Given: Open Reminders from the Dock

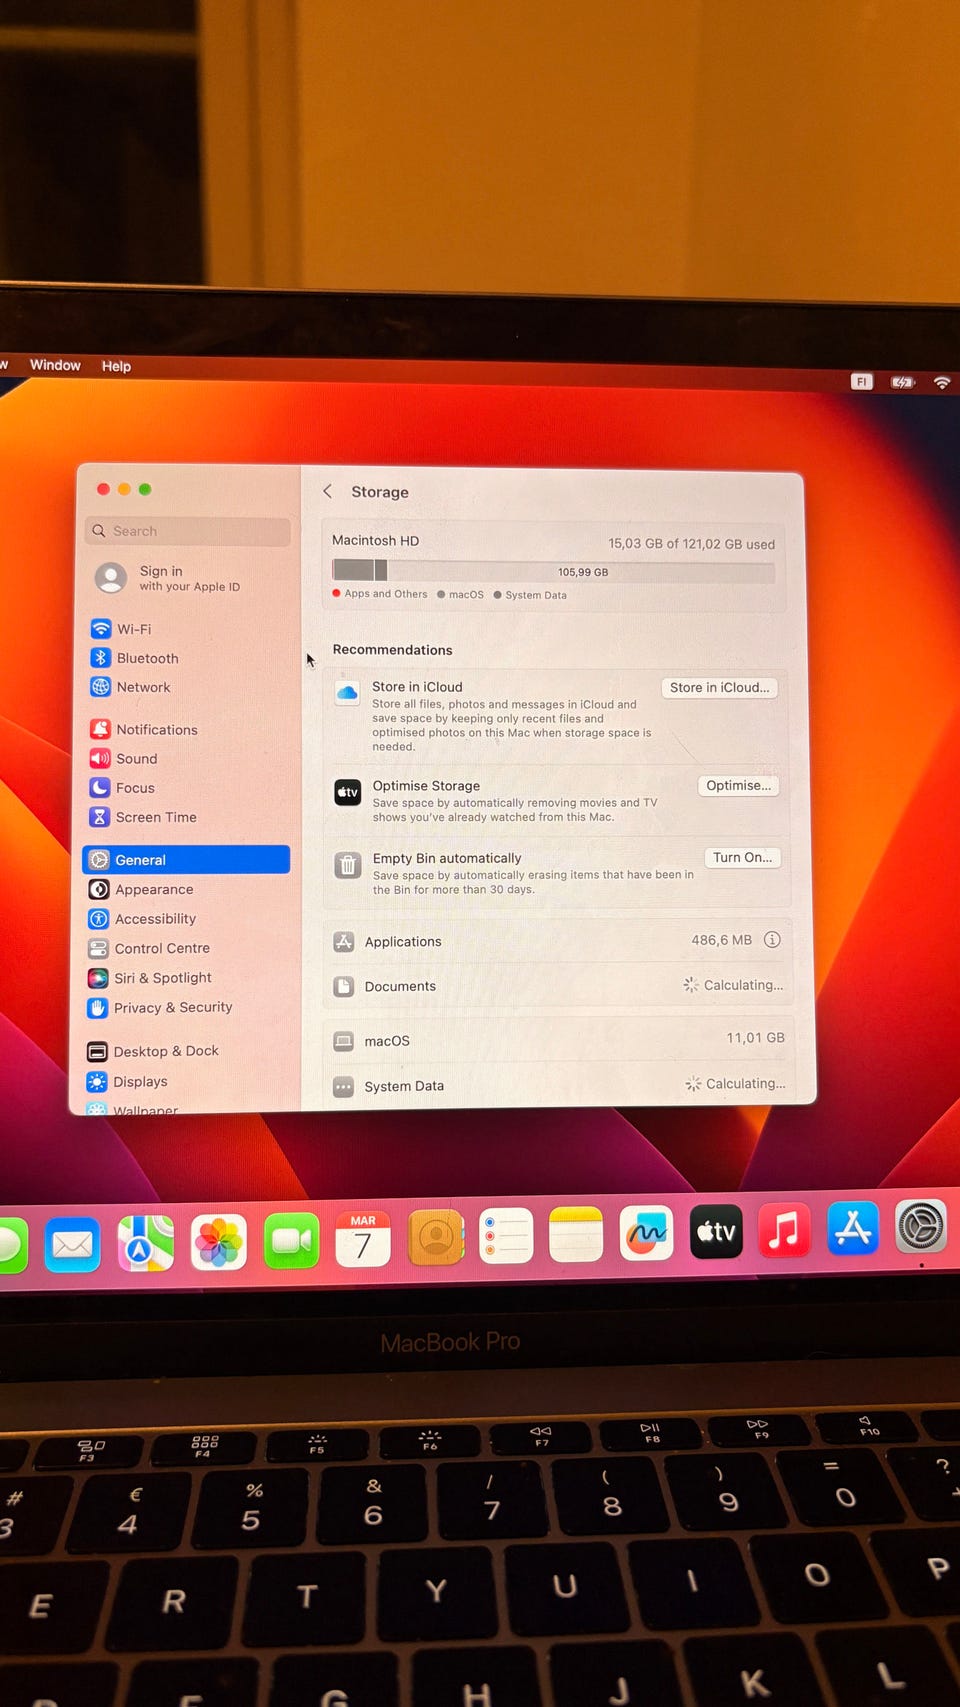Looking at the screenshot, I should pyautogui.click(x=506, y=1235).
